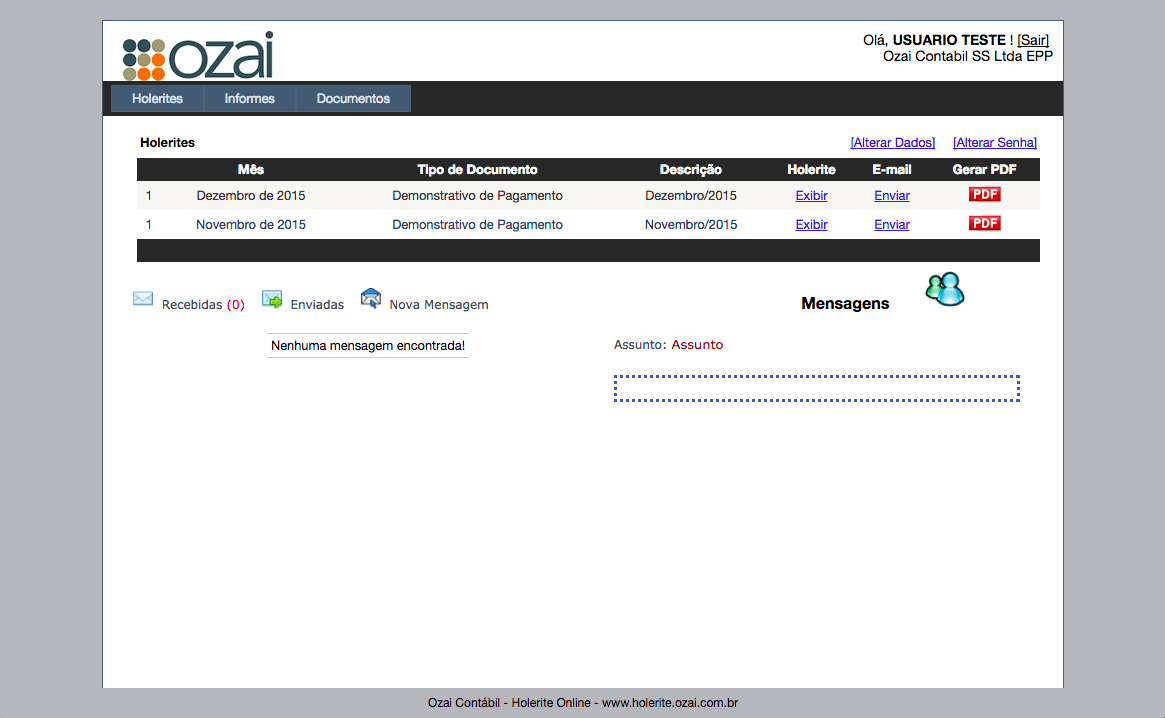This screenshot has width=1165, height=718.
Task: Click the Sair logout link
Action: click(x=1033, y=40)
